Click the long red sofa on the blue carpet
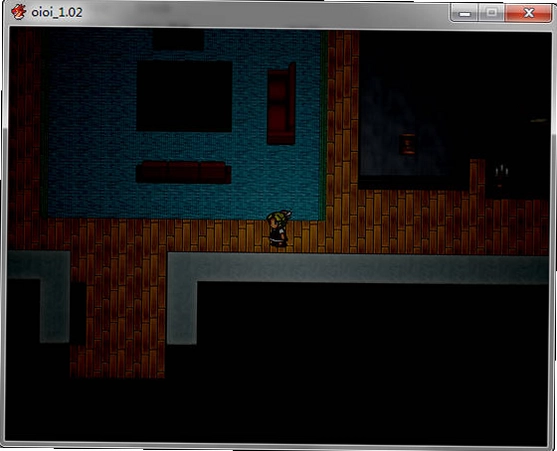The width and height of the screenshot is (557, 451). click(x=184, y=172)
